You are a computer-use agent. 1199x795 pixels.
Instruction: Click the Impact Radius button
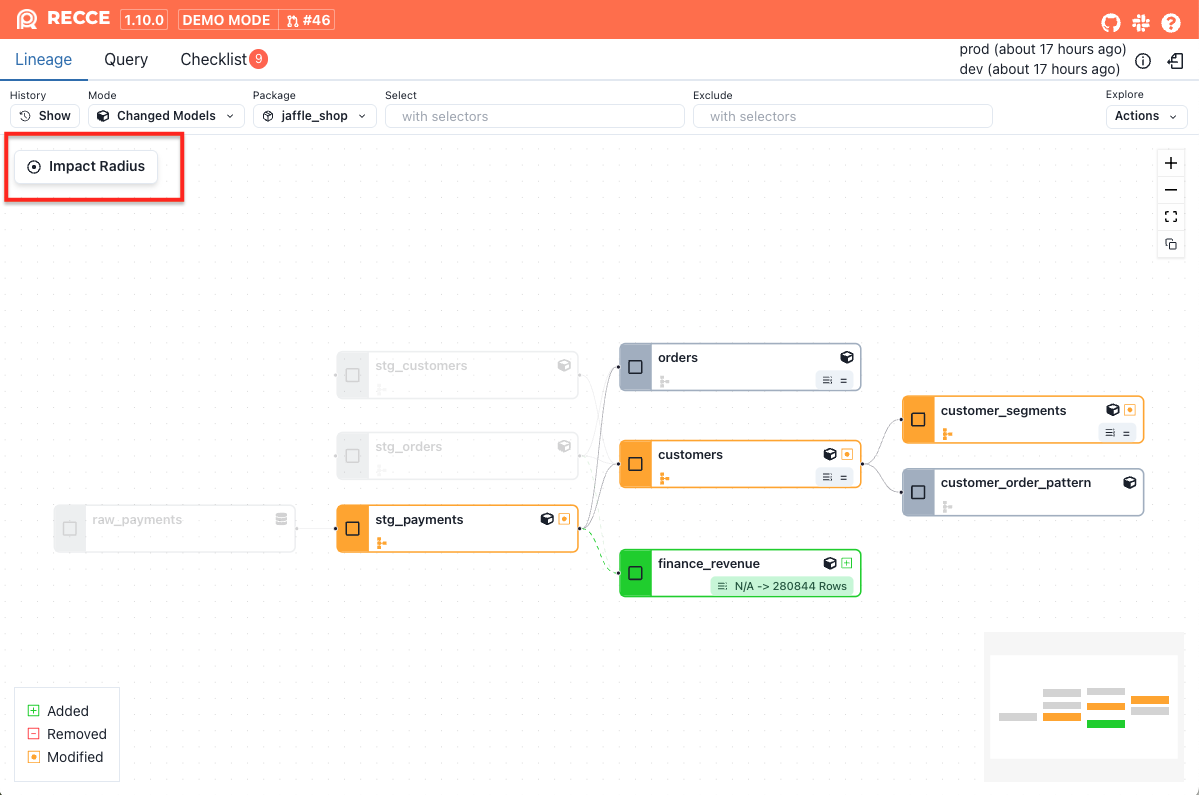click(86, 167)
